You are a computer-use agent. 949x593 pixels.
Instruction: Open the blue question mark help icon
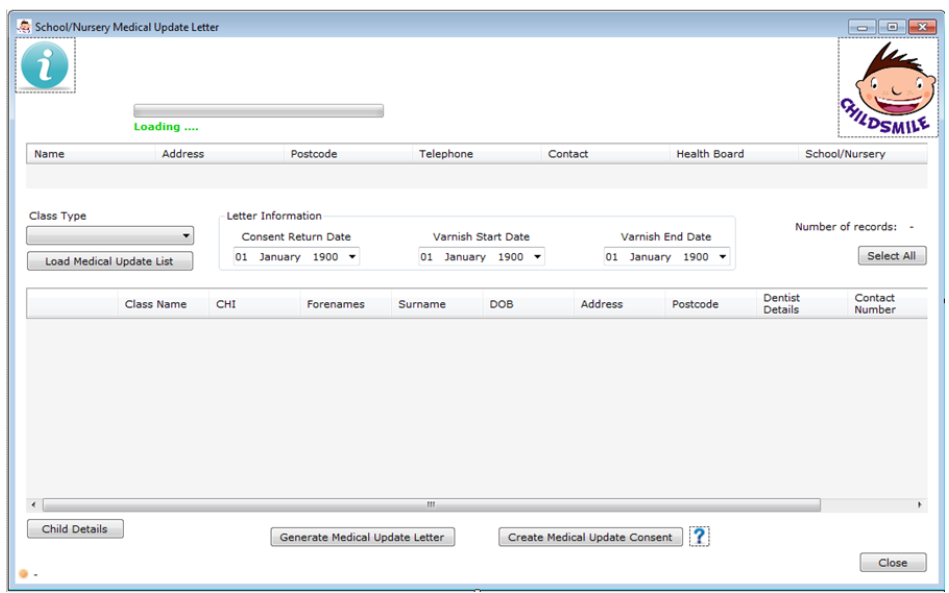[x=699, y=537]
